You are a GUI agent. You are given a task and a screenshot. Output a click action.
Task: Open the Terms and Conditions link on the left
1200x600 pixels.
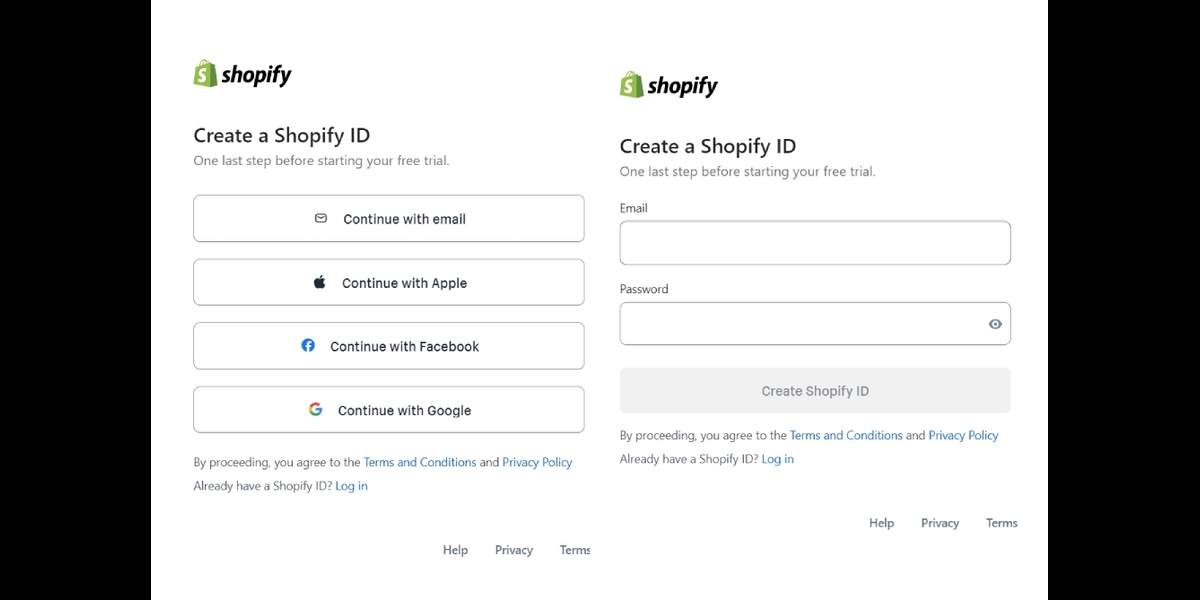[x=419, y=461]
